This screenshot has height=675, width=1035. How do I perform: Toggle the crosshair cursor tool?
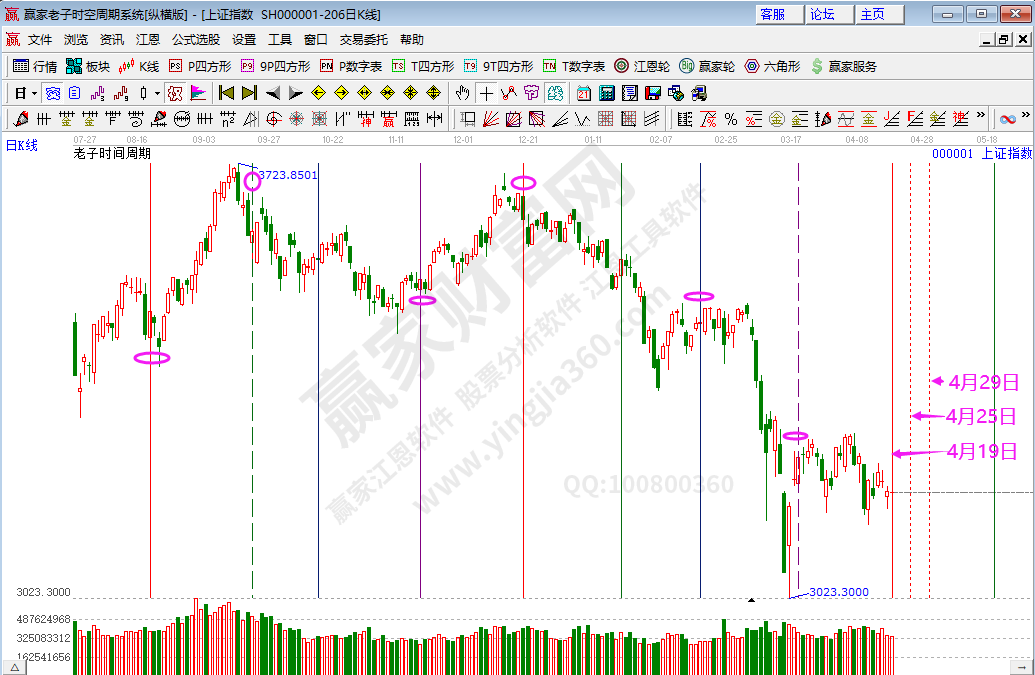[486, 93]
